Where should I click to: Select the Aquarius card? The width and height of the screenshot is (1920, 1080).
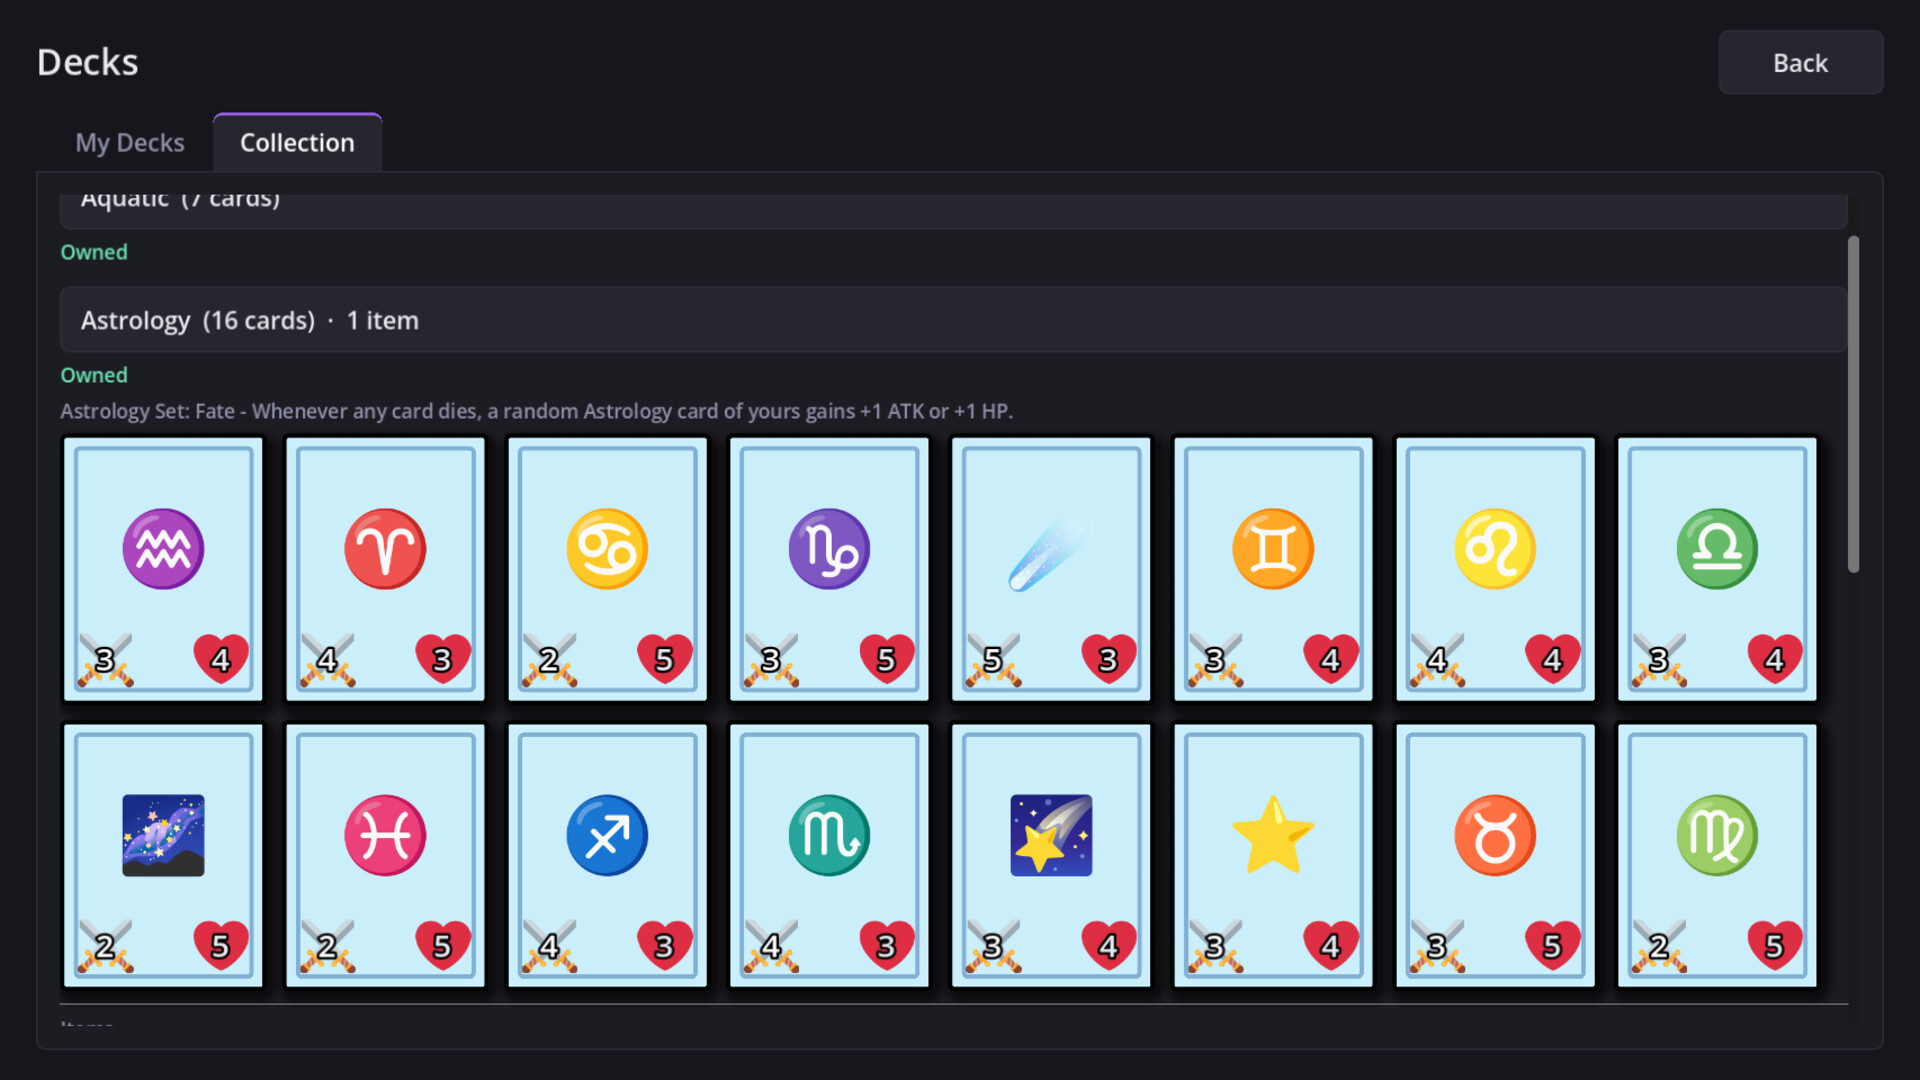[163, 569]
